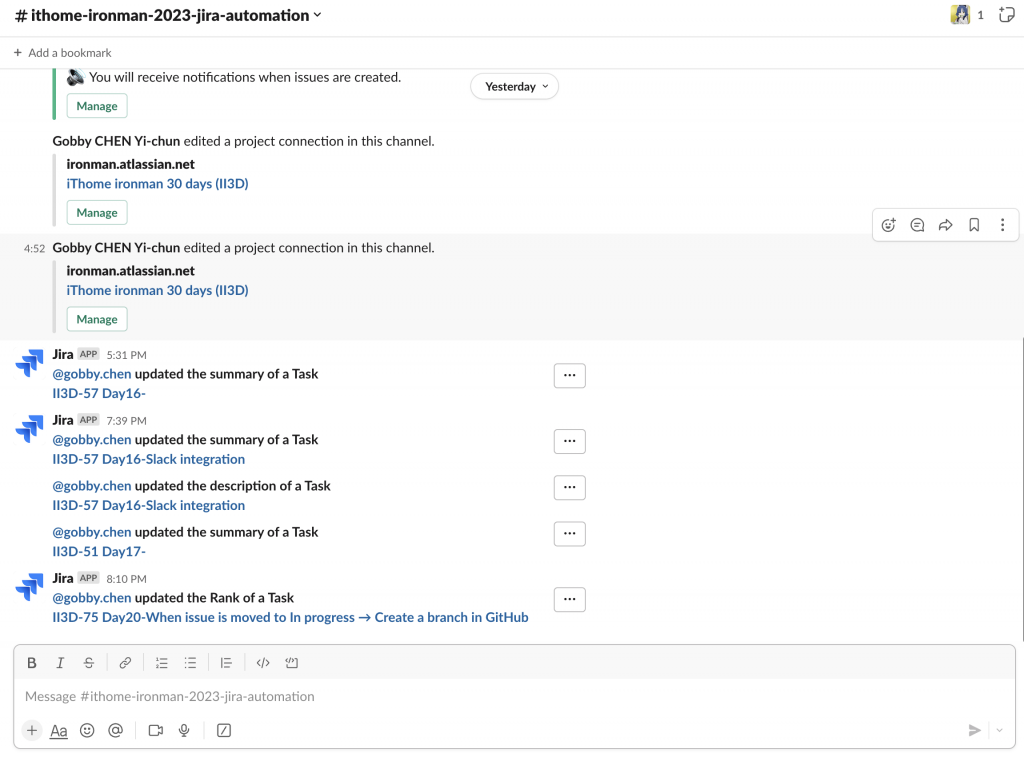Open more actions for the Rank update message

(569, 600)
